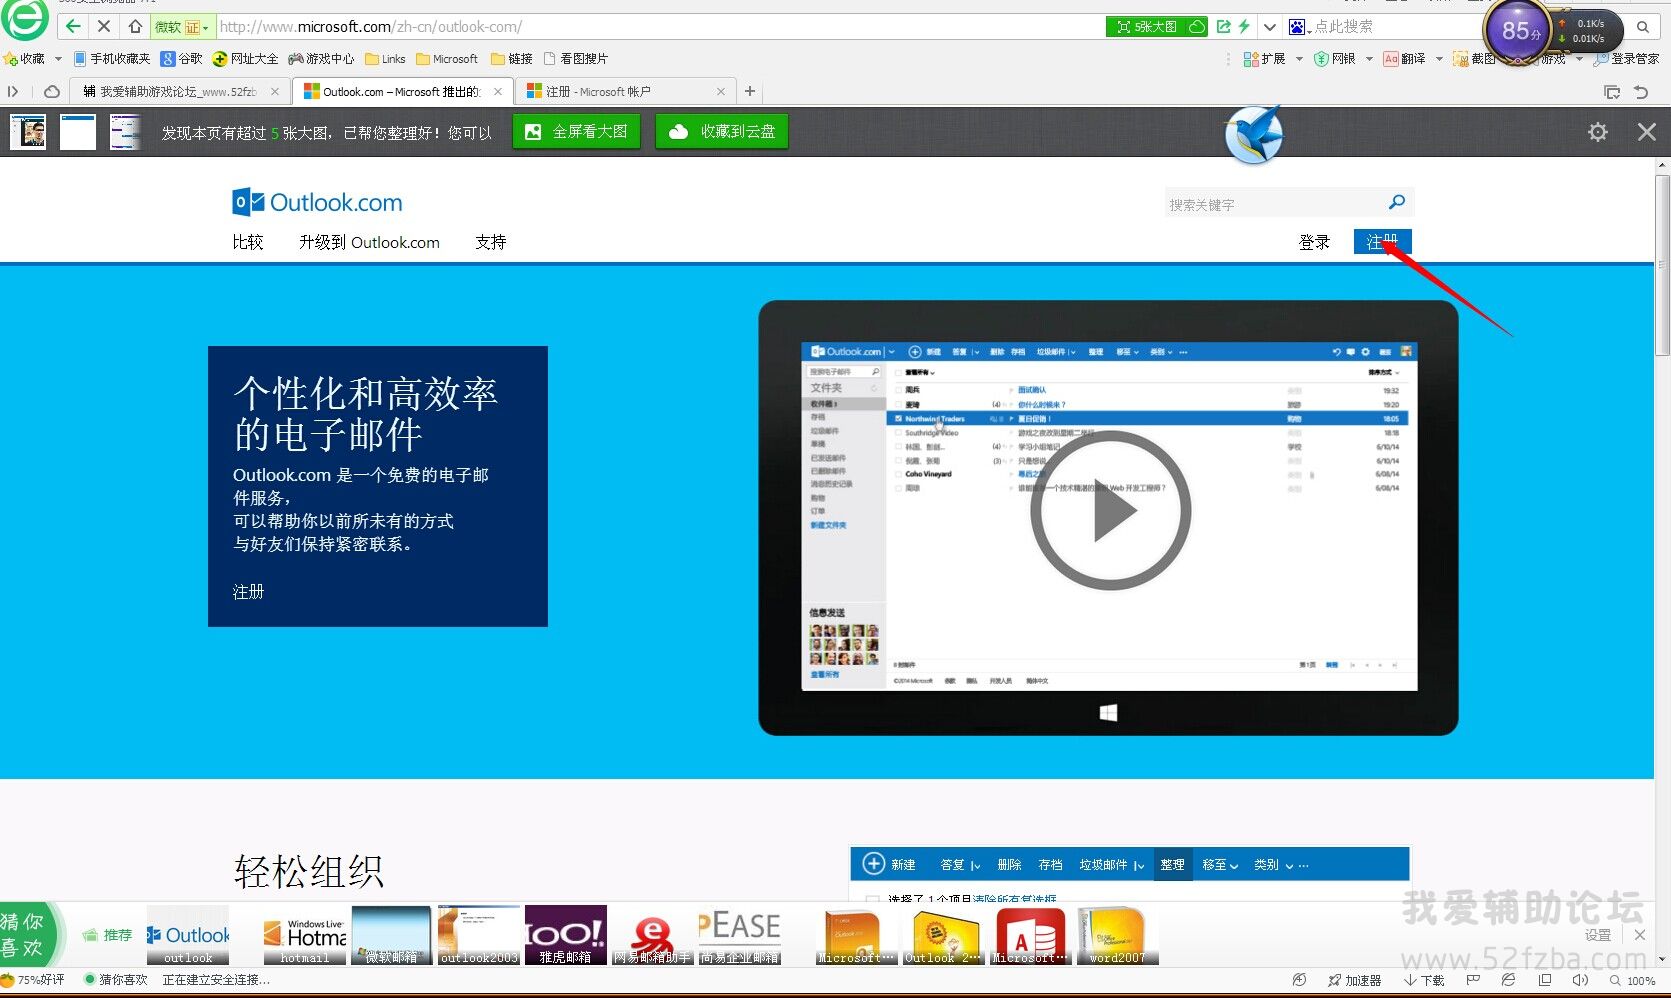
Task: Click the cloud icon left of tabs
Action: [x=52, y=91]
